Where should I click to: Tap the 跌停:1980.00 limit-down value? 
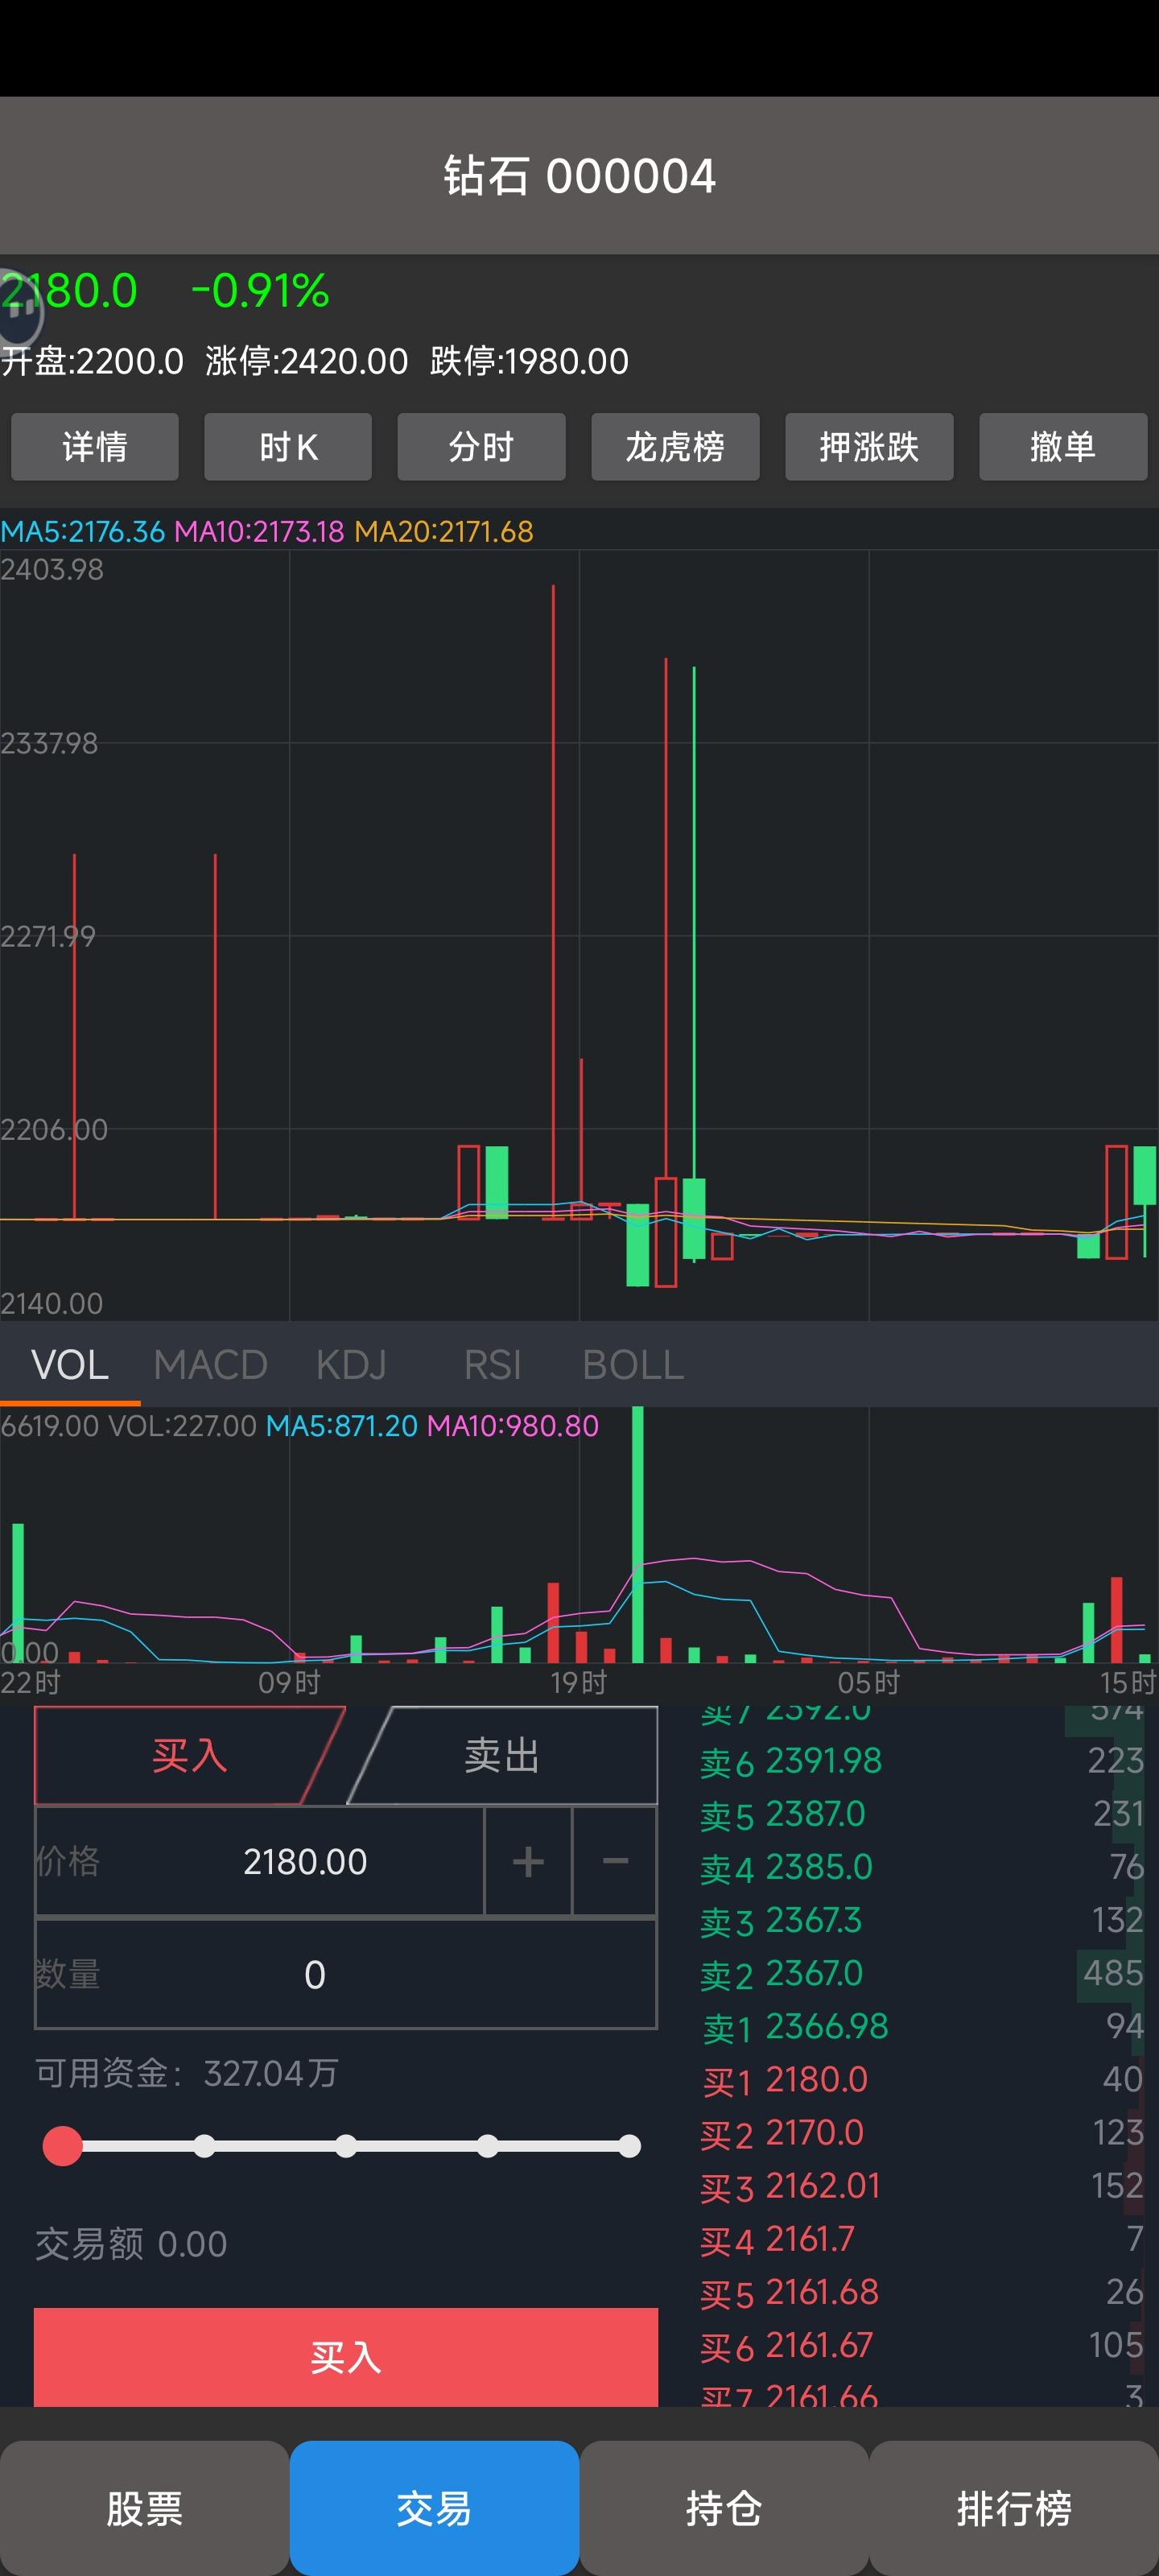pos(529,361)
